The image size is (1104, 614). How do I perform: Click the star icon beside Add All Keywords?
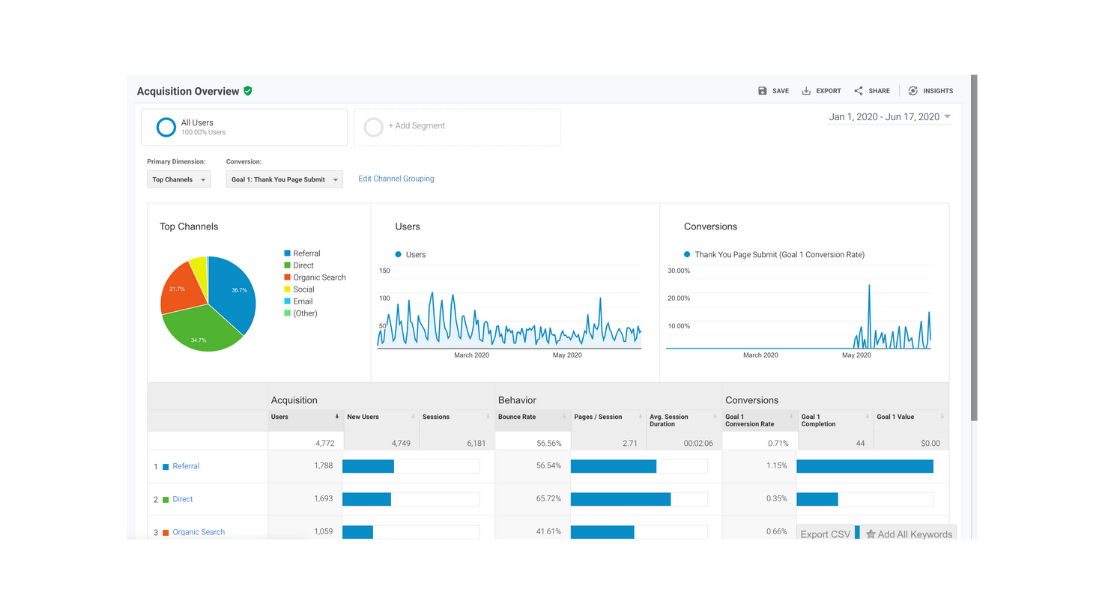click(870, 534)
